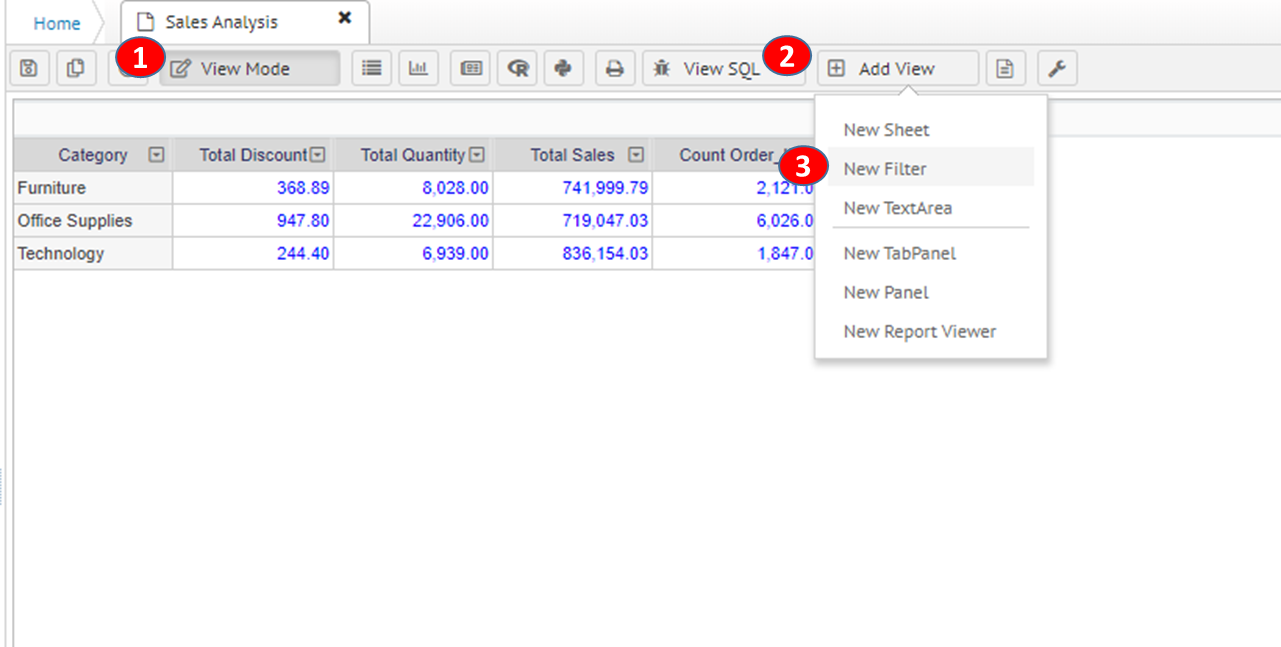Choose New Sheet in Add View menu

[x=886, y=130]
